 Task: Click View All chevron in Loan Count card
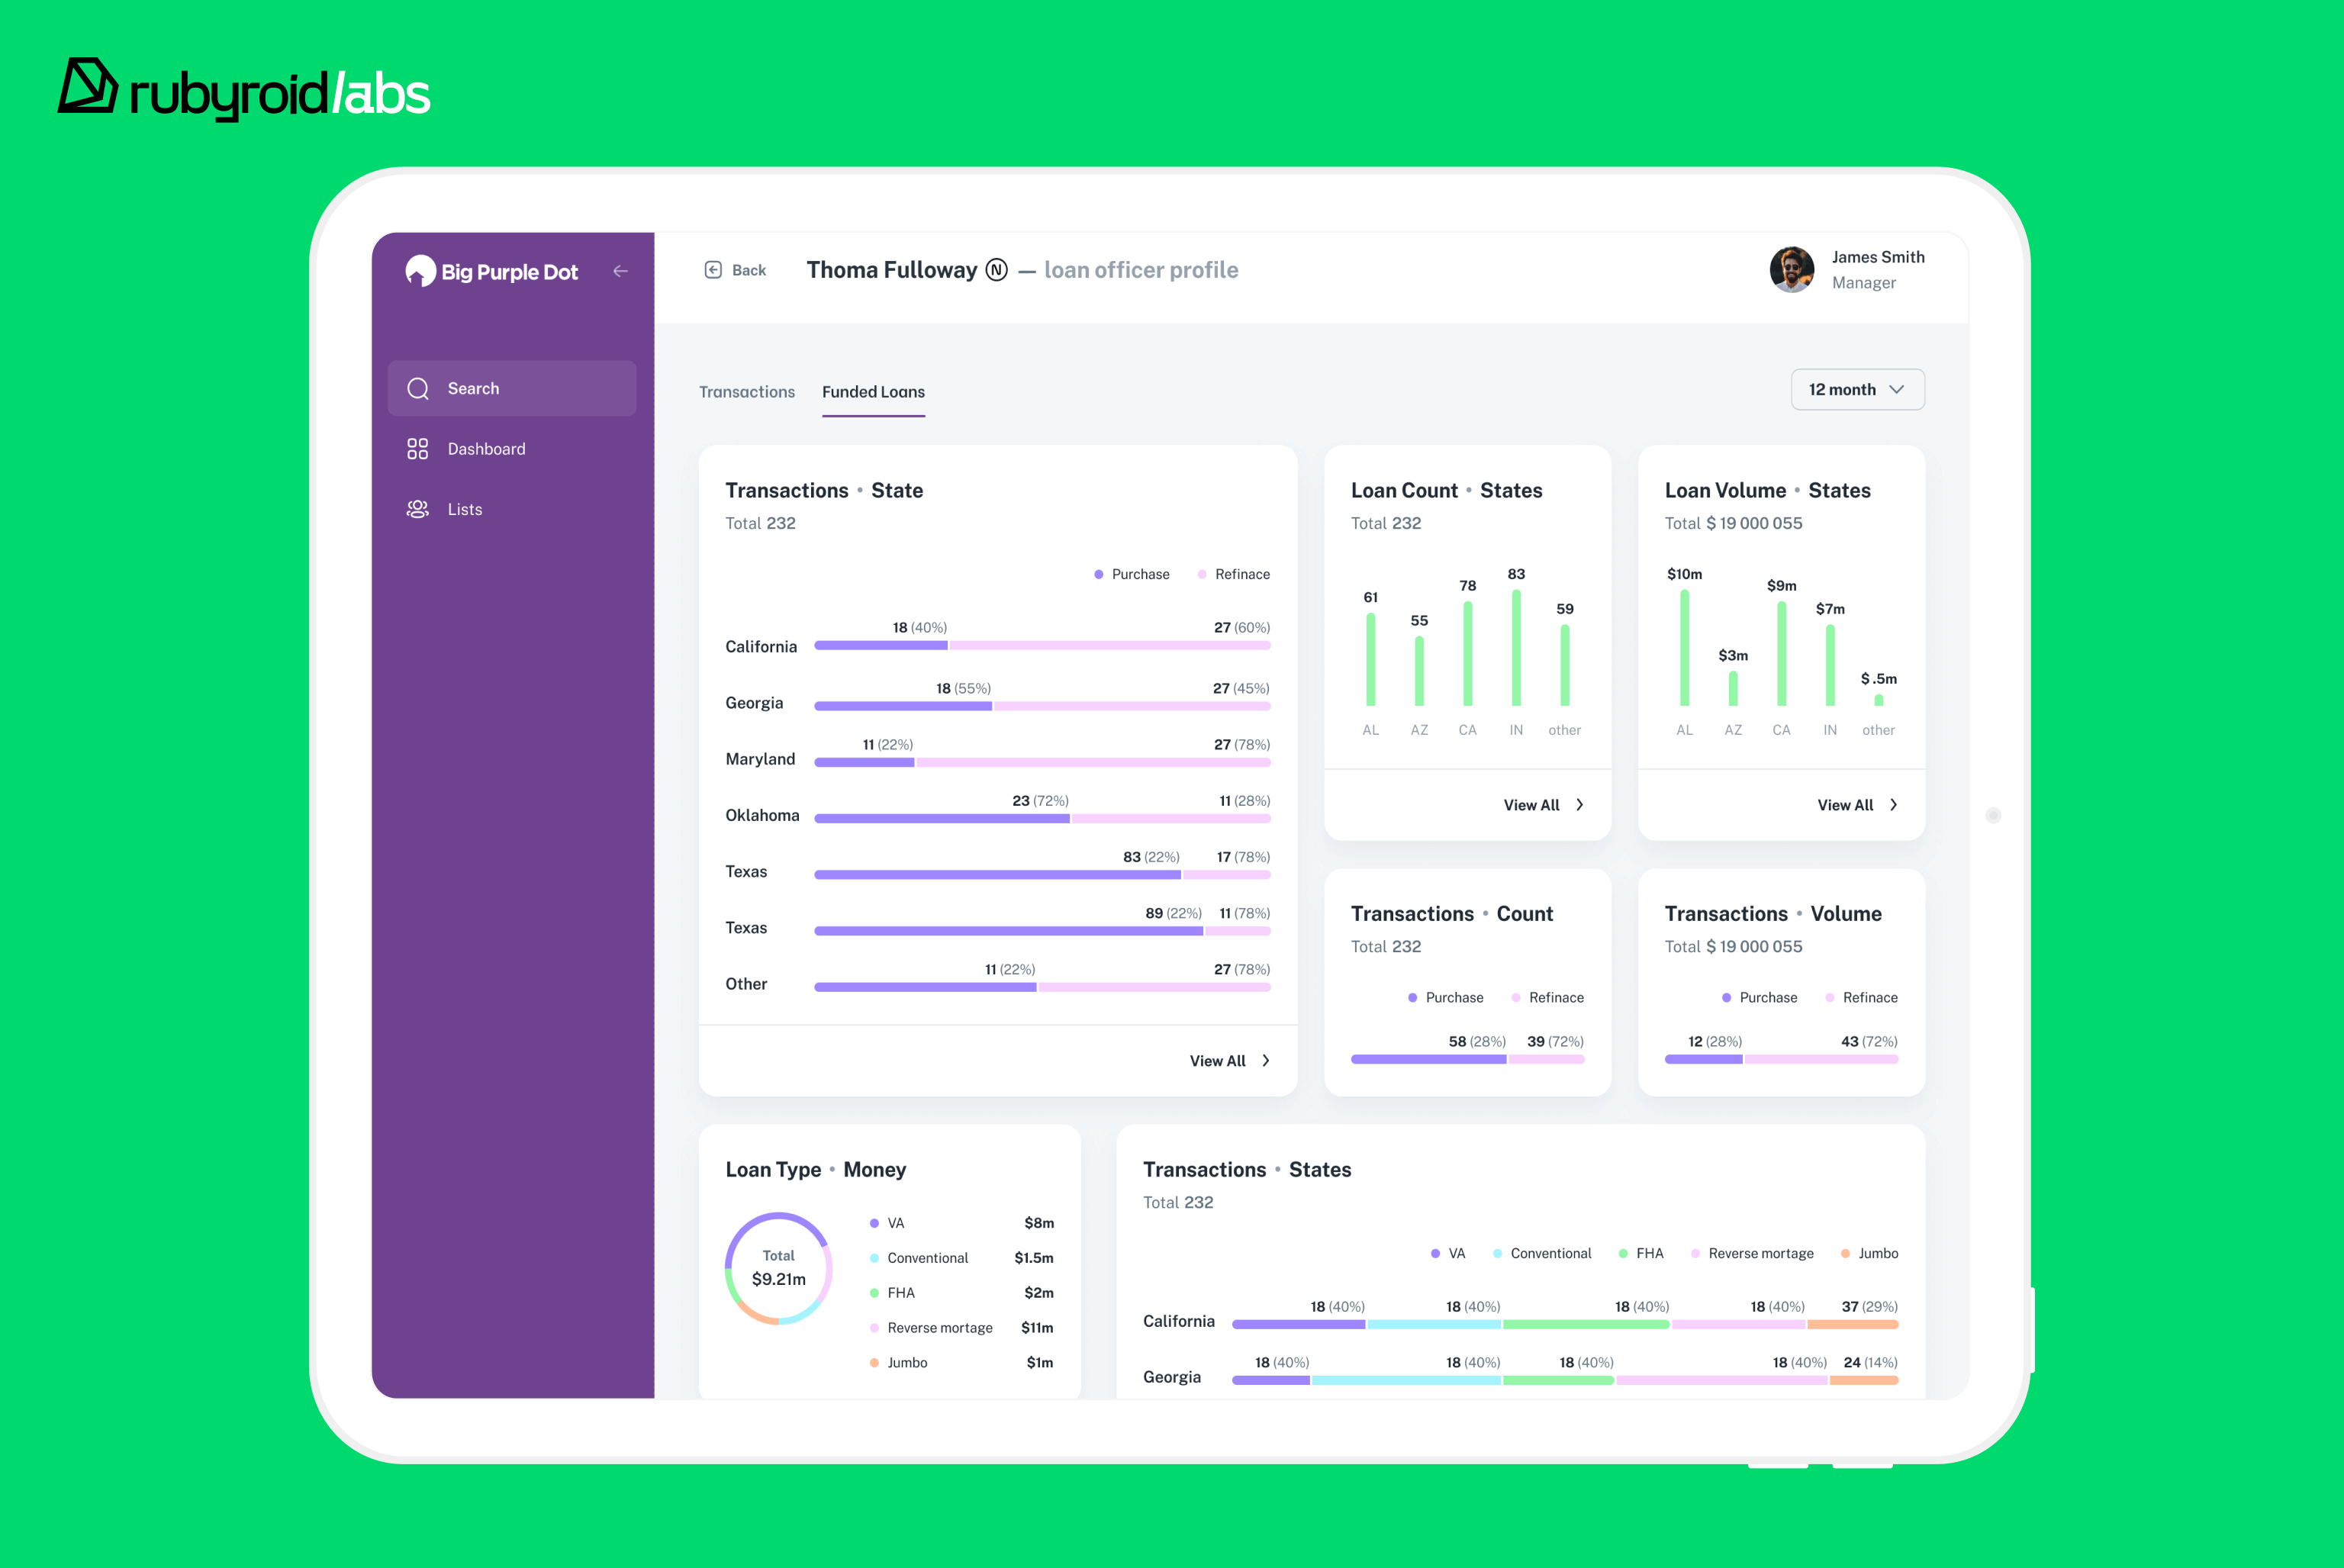tap(1579, 805)
